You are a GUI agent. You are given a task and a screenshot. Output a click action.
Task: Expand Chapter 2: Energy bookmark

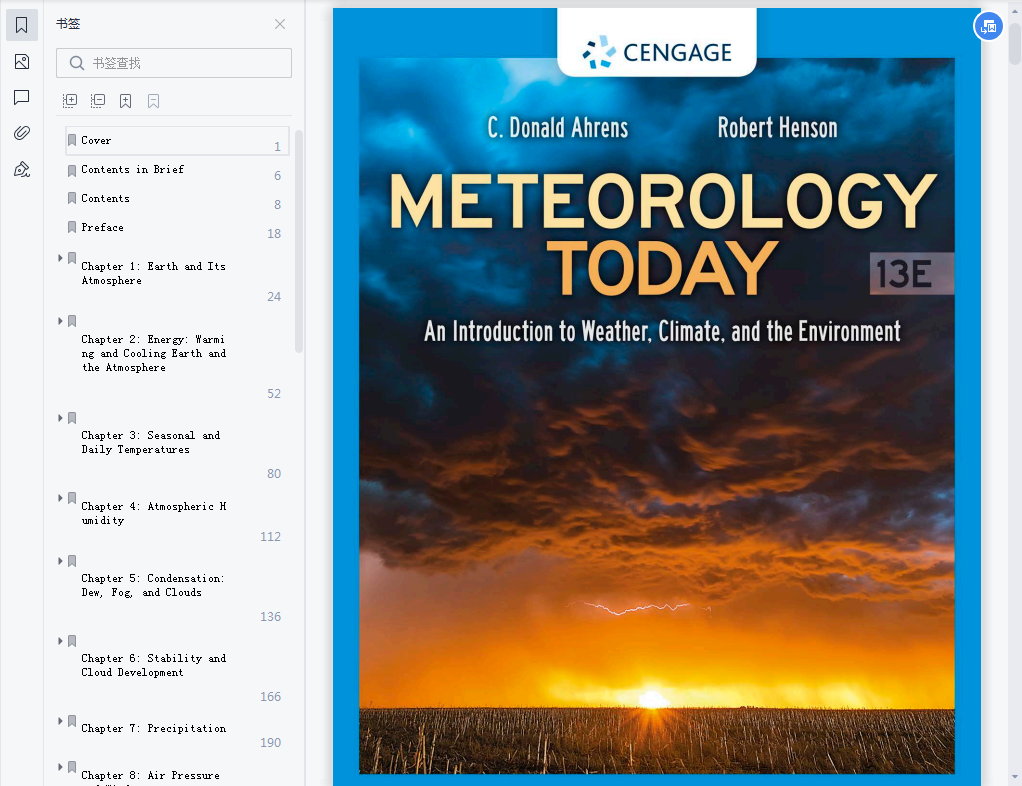[x=60, y=321]
